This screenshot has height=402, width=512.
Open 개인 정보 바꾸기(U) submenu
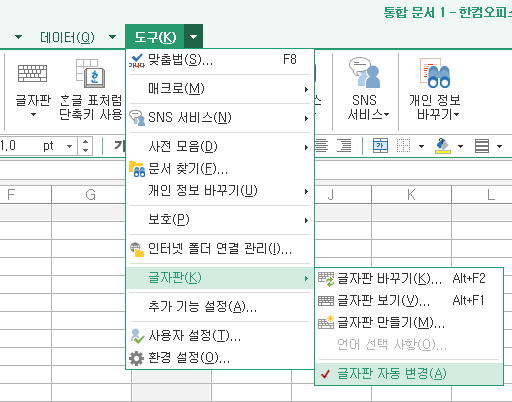[220, 191]
